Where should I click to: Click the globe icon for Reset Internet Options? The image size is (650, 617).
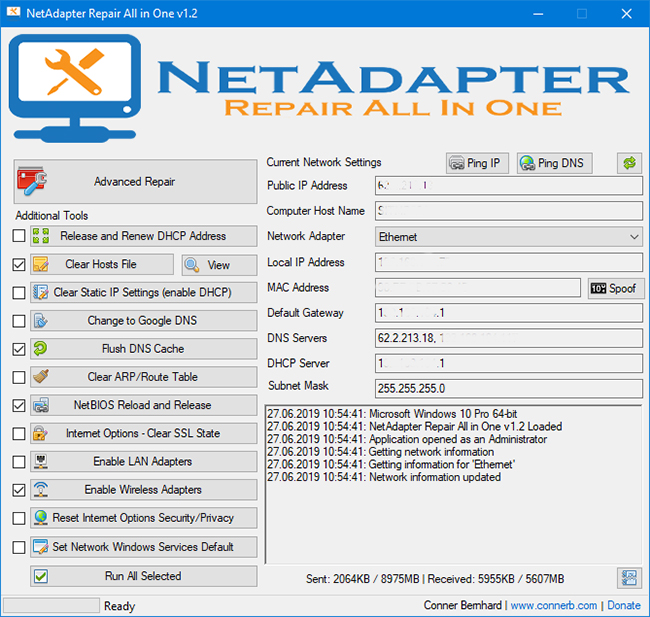pyautogui.click(x=41, y=517)
